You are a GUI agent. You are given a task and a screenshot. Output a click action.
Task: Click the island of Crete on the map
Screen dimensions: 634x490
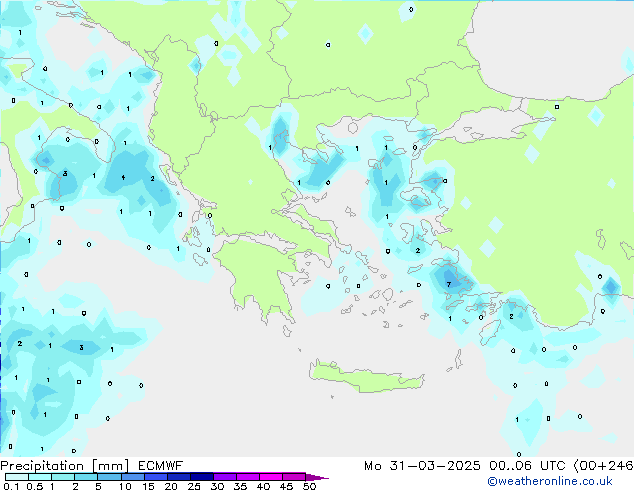click(x=367, y=378)
